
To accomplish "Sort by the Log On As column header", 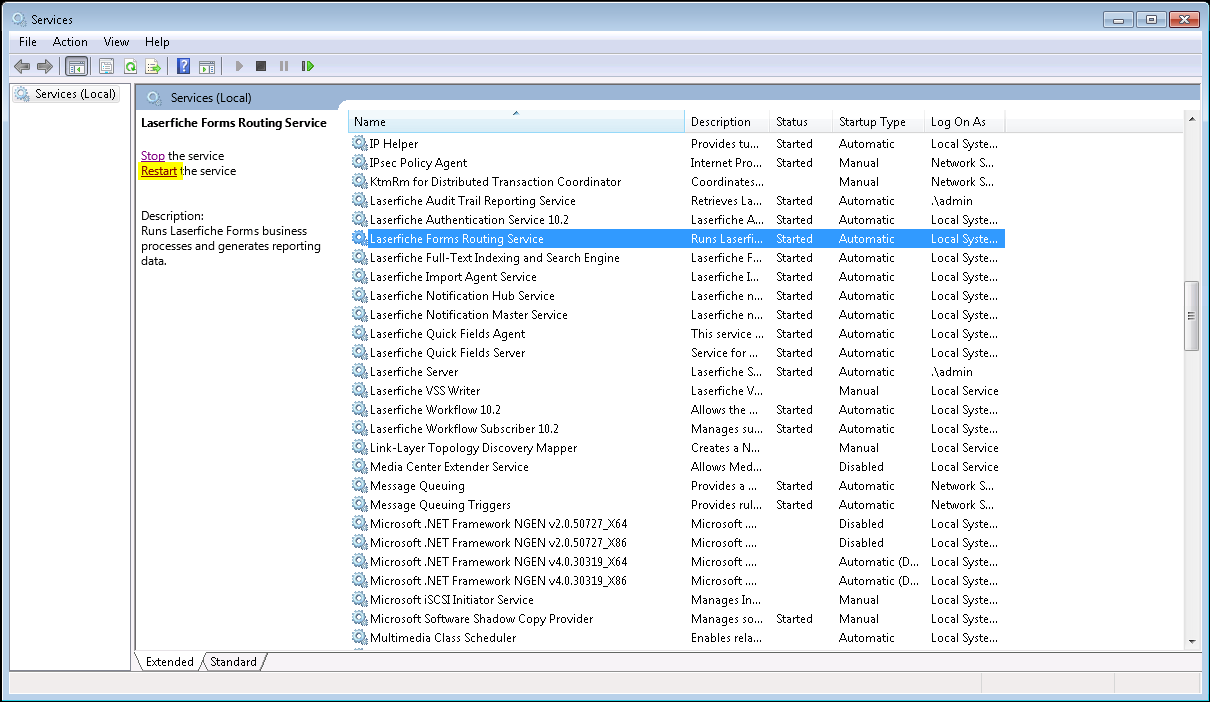I will click(x=964, y=122).
